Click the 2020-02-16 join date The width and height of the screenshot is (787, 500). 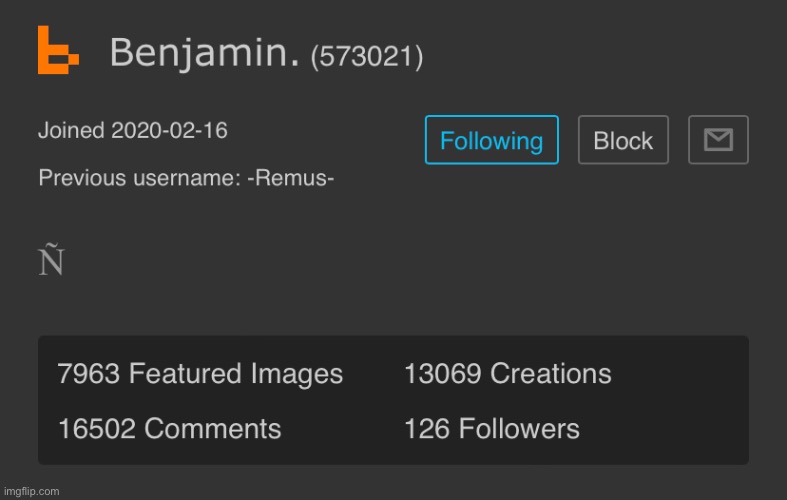169,131
